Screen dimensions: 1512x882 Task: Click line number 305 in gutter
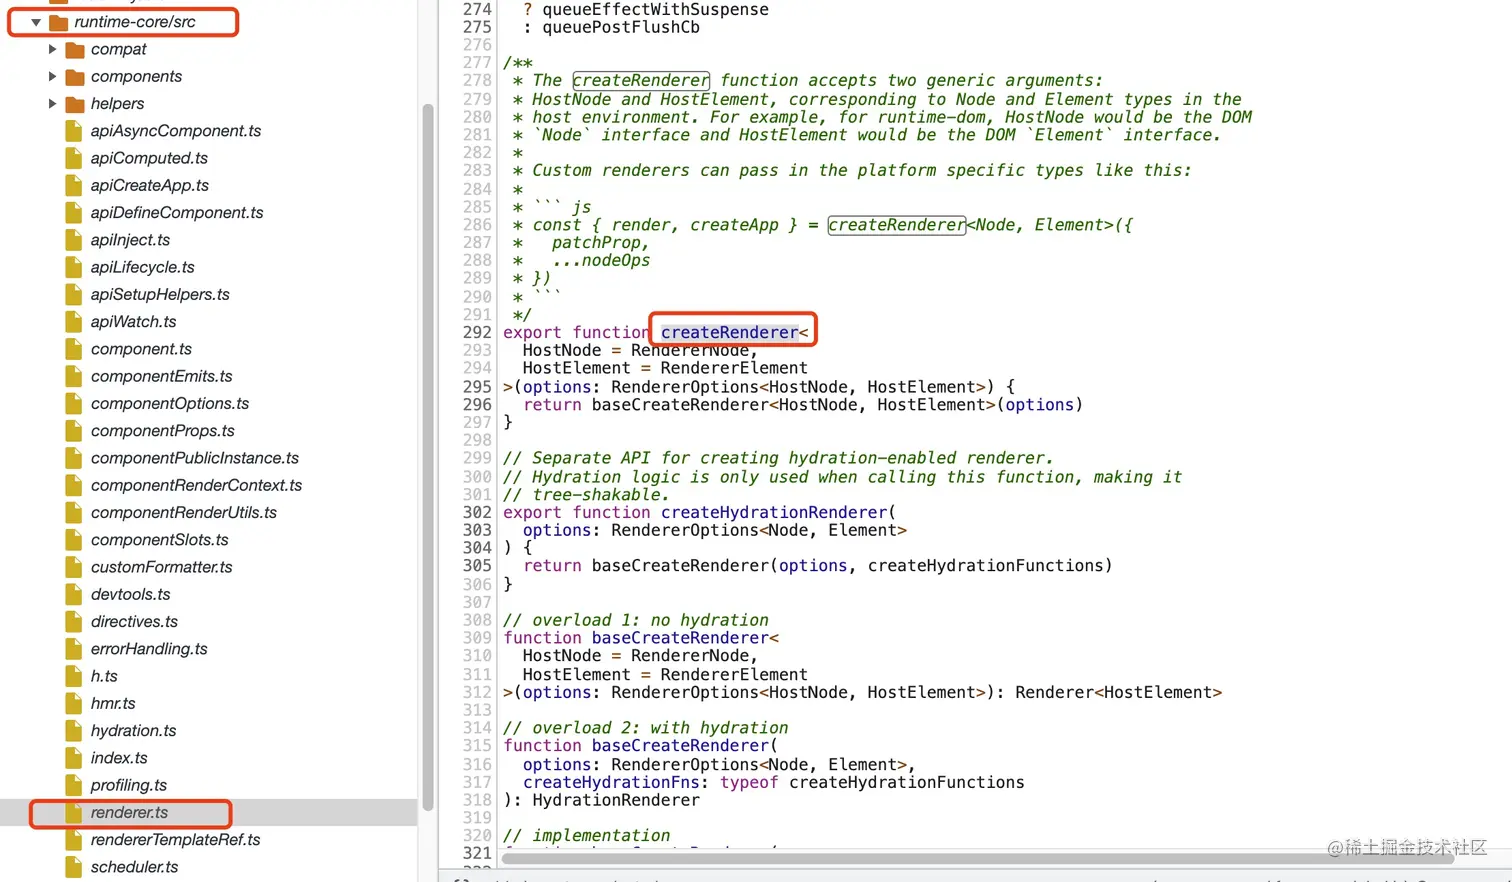[477, 566]
